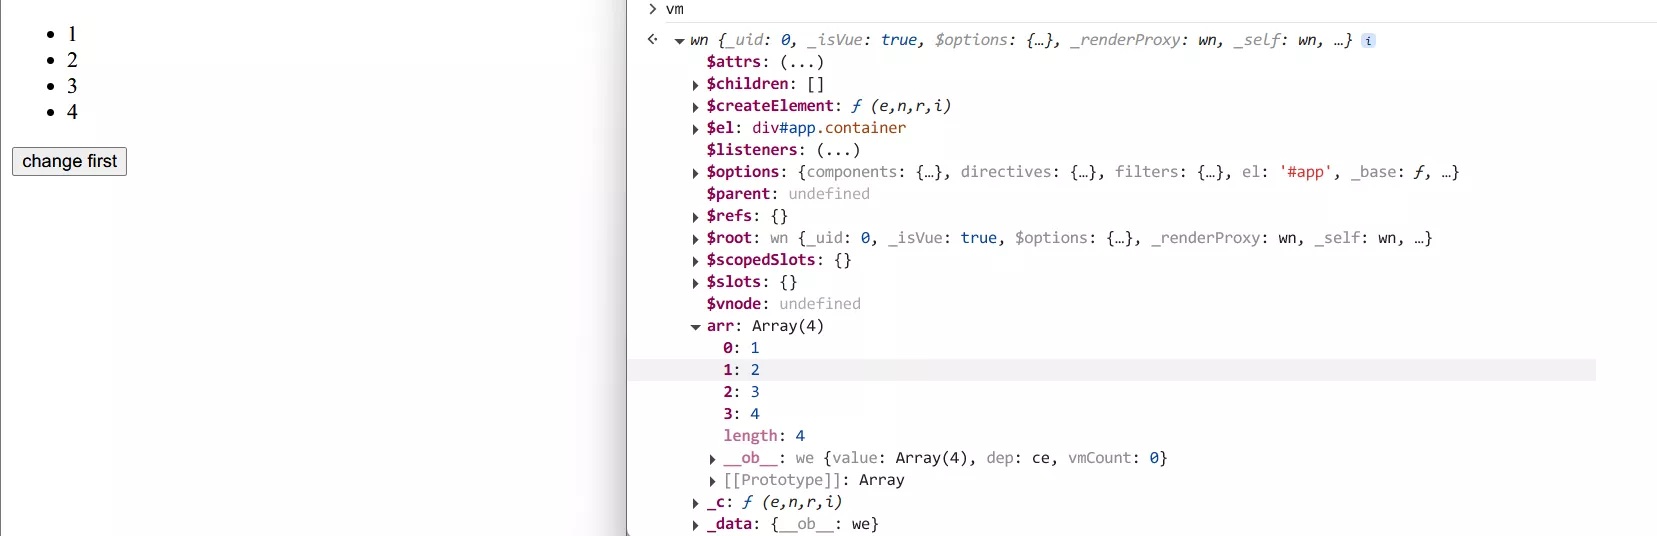Screen dimensions: 1657x536
Task: Expand the $root property
Action: (x=696, y=239)
